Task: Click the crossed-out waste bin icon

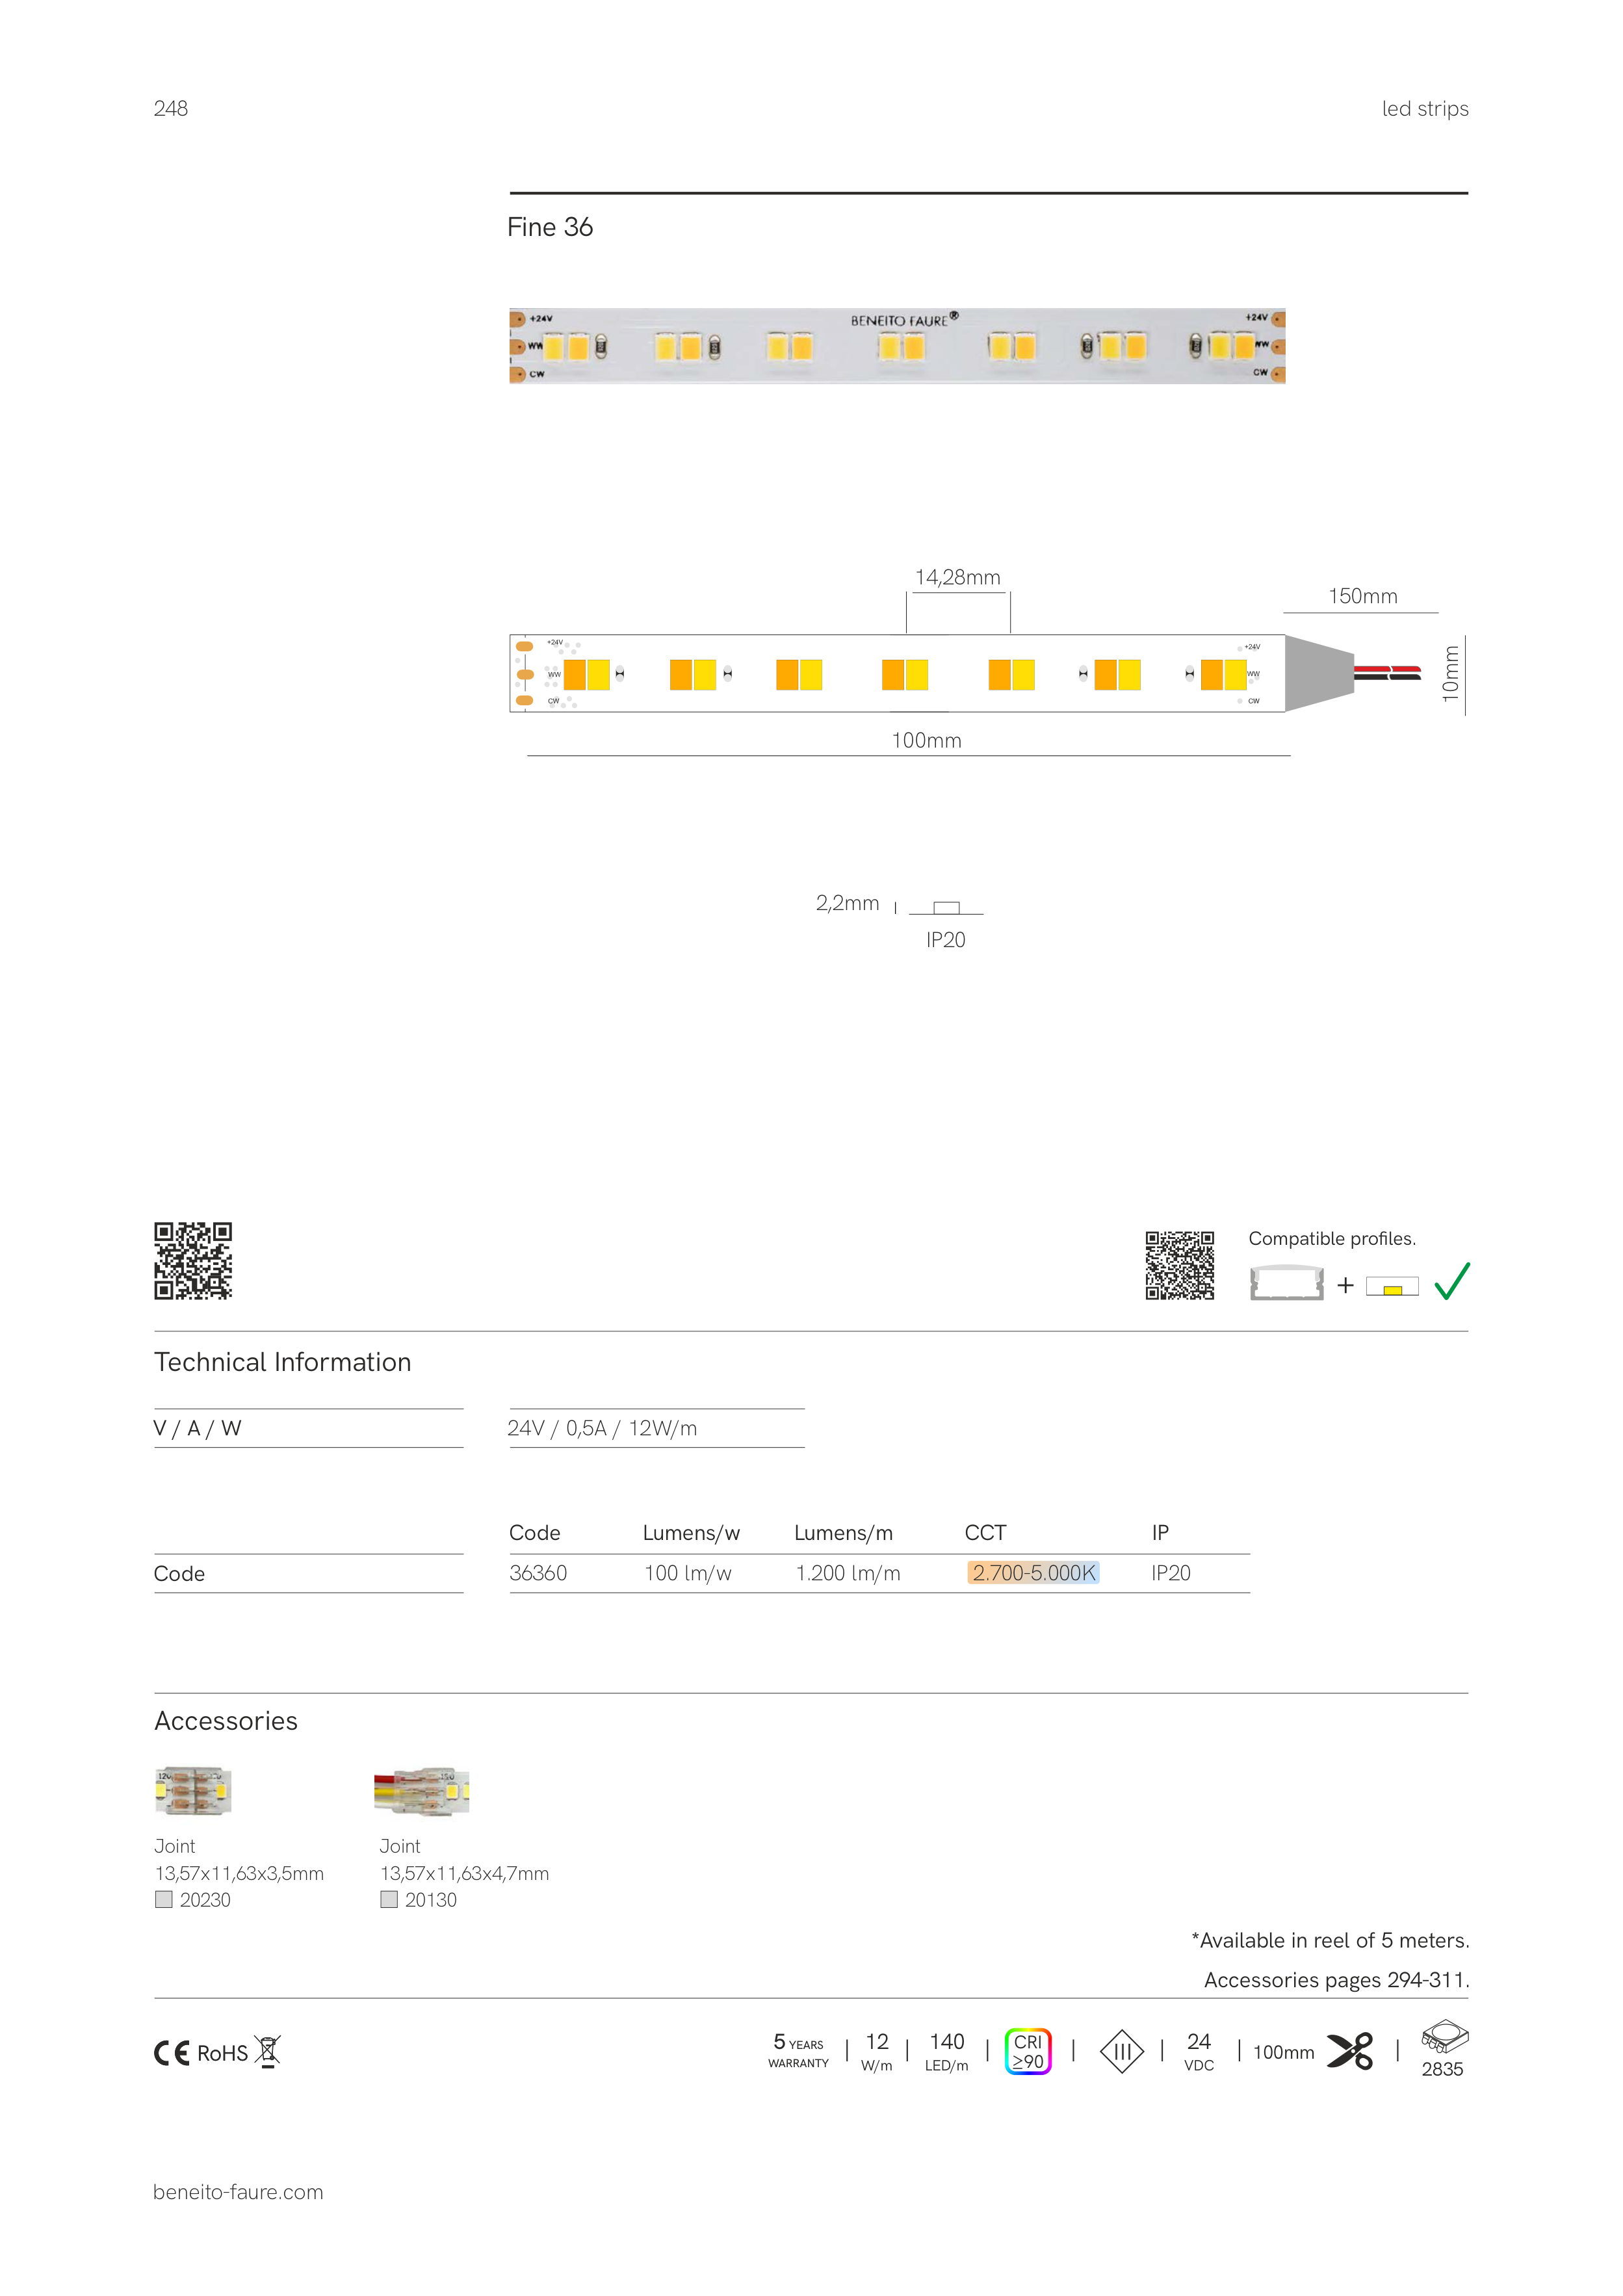Action: (x=267, y=2051)
